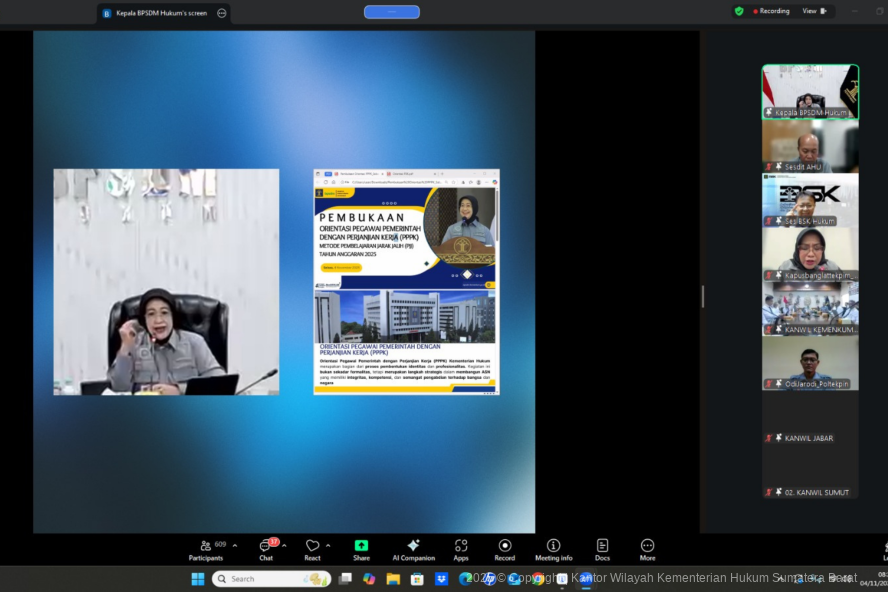Screen dimensions: 888x592
Task: Click the Windows taskbar Search box
Action: coord(270,579)
